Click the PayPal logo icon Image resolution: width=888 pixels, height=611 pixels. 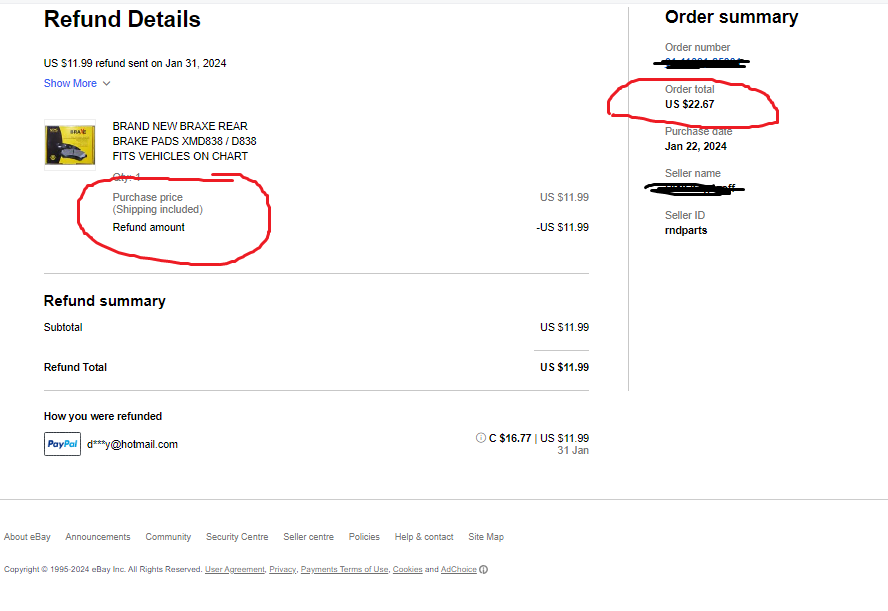[x=62, y=444]
